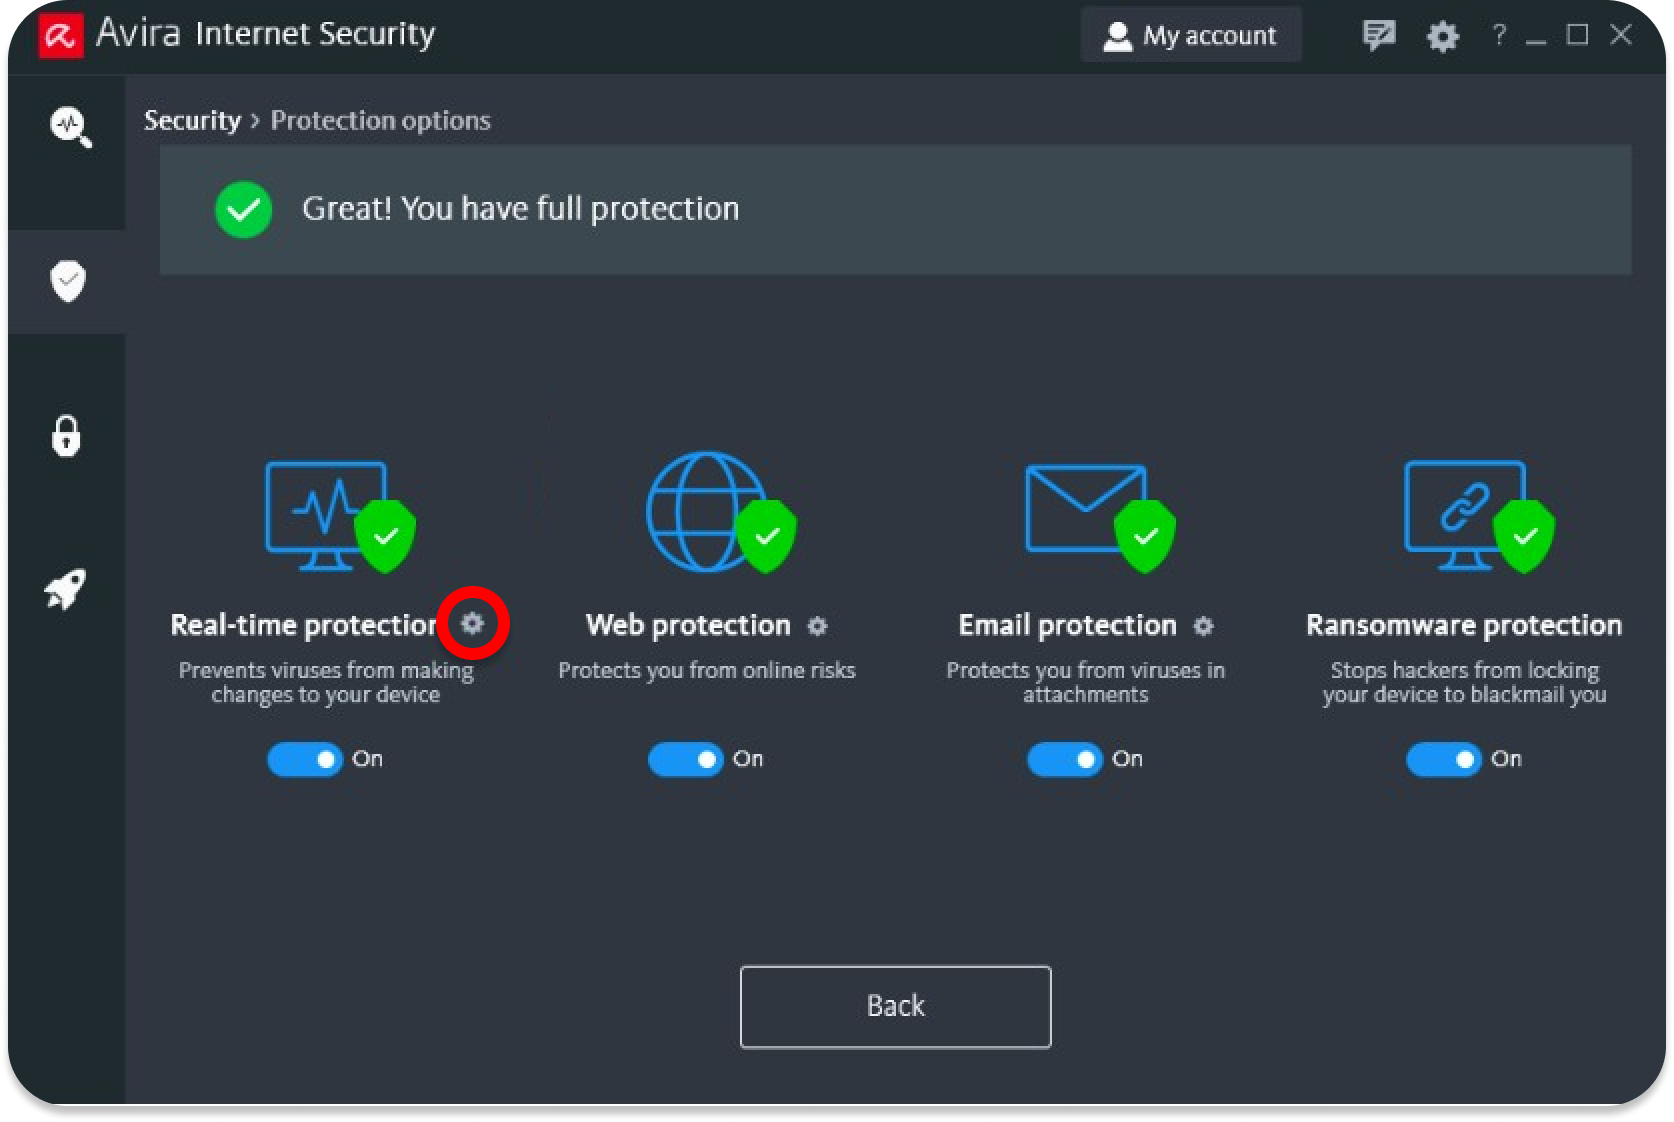Click the feedback chat icon
Image resolution: width=1674 pixels, height=1122 pixels.
(x=1378, y=36)
